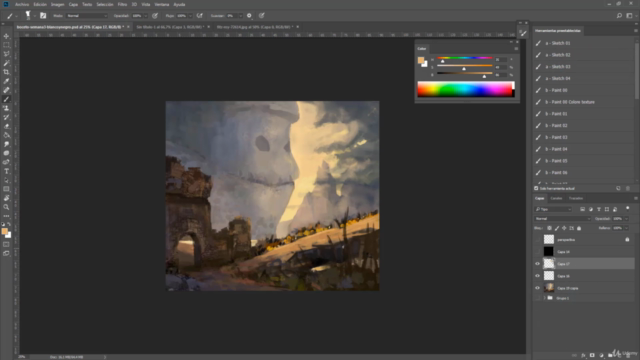The height and width of the screenshot is (360, 640).
Task: Pick a color from the spectrum ramp
Action: 465,89
